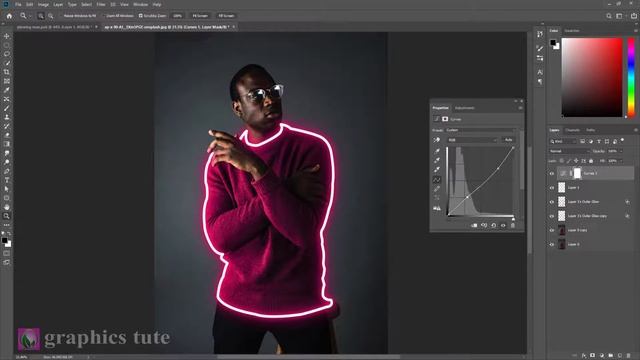Select the Curves 1 layer mask thumbnail
The image size is (640, 360).
pos(577,173)
